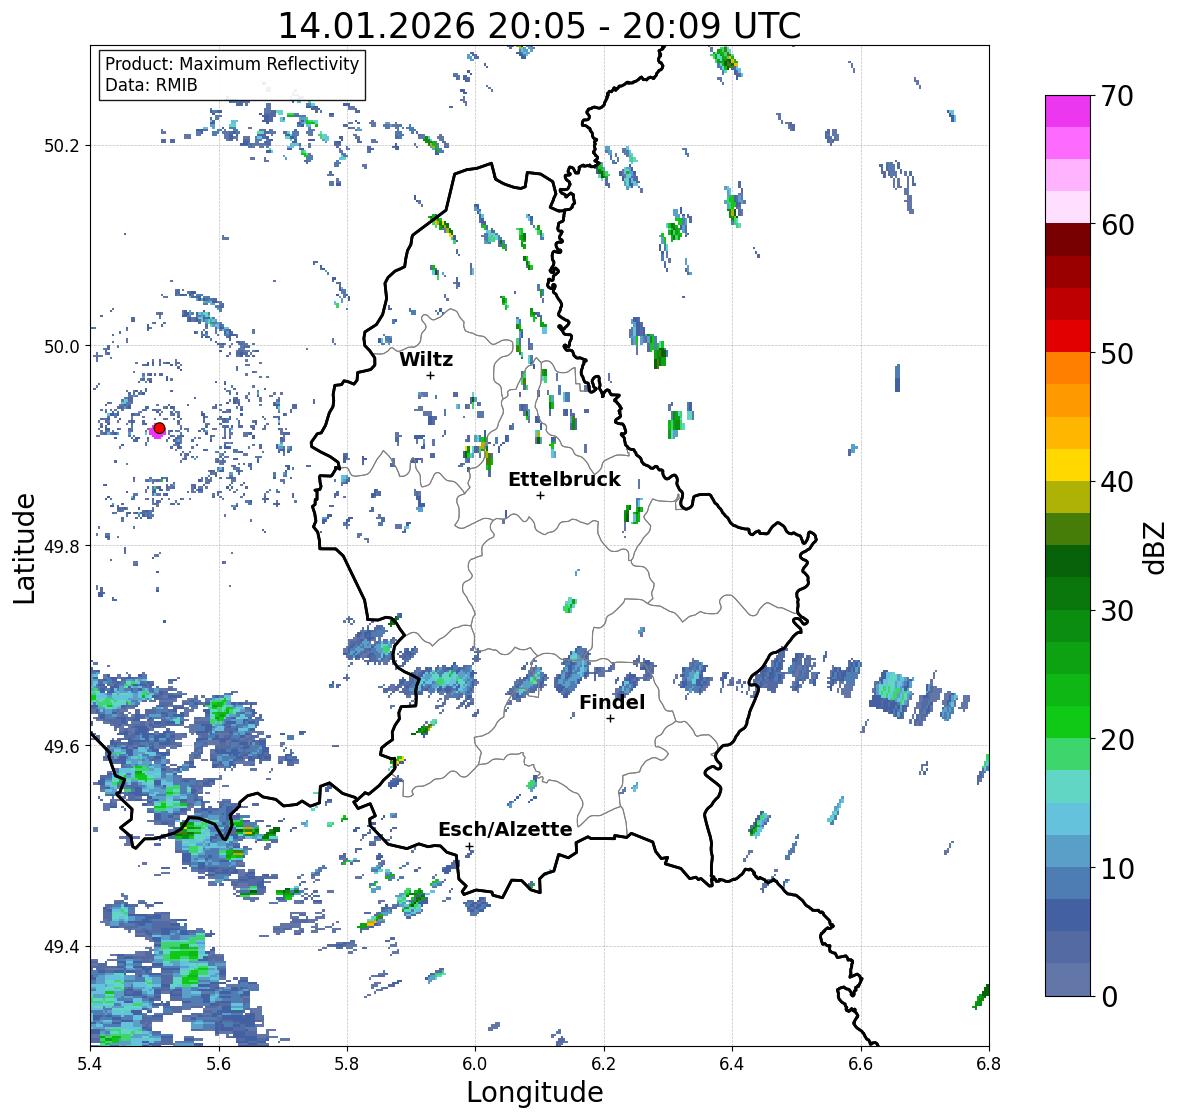Click the longitude tick label 5.4
This screenshot has height=1117, width=1179.
pos(90,1063)
